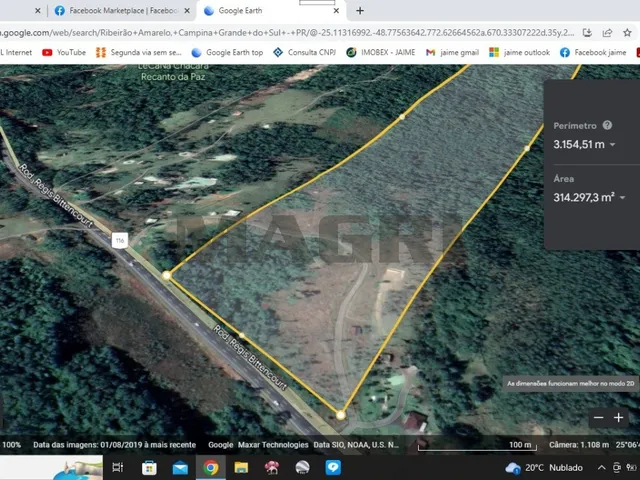640x480 pixels.
Task: Zoom in the map with plus button
Action: point(619,418)
